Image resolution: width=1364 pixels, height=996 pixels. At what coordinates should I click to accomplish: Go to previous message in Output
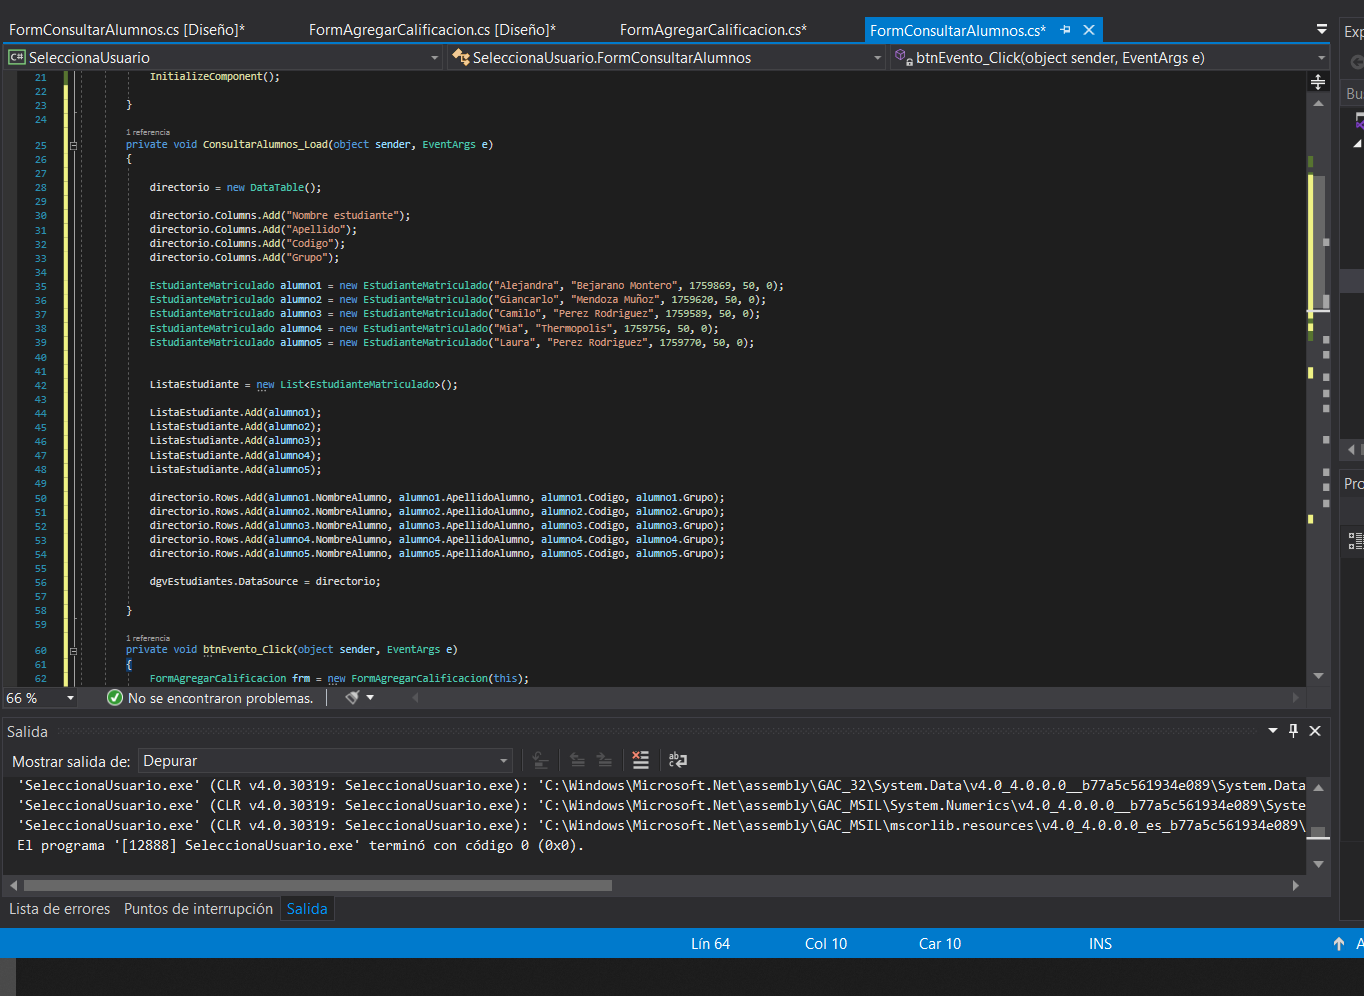[x=577, y=760]
